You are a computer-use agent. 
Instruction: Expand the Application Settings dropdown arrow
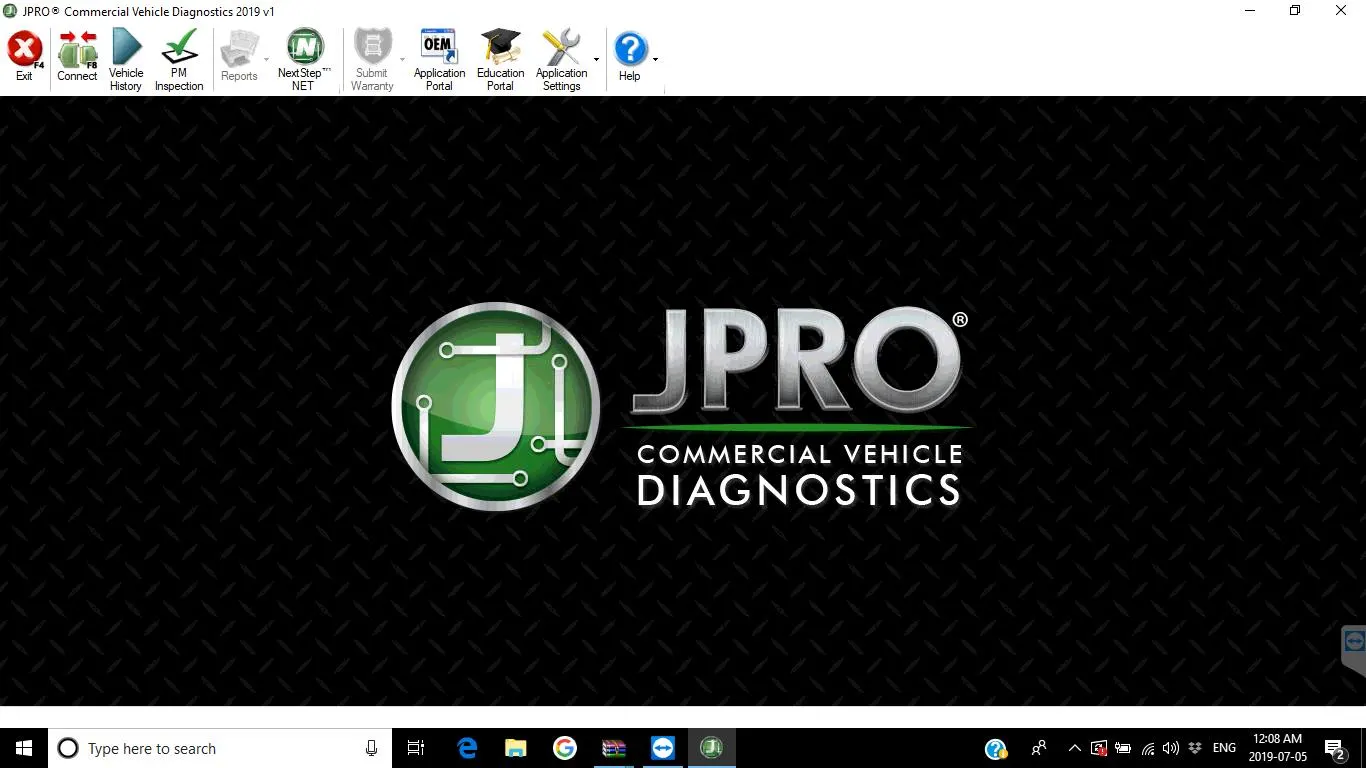(596, 60)
